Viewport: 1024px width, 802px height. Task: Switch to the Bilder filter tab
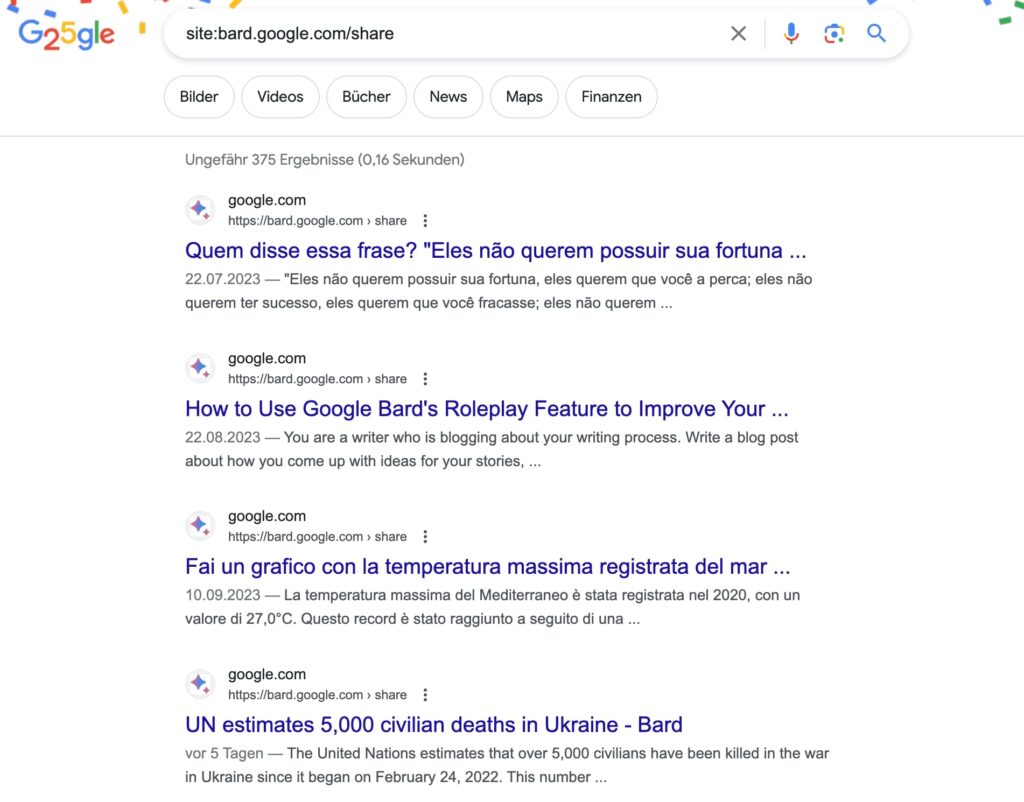point(199,97)
